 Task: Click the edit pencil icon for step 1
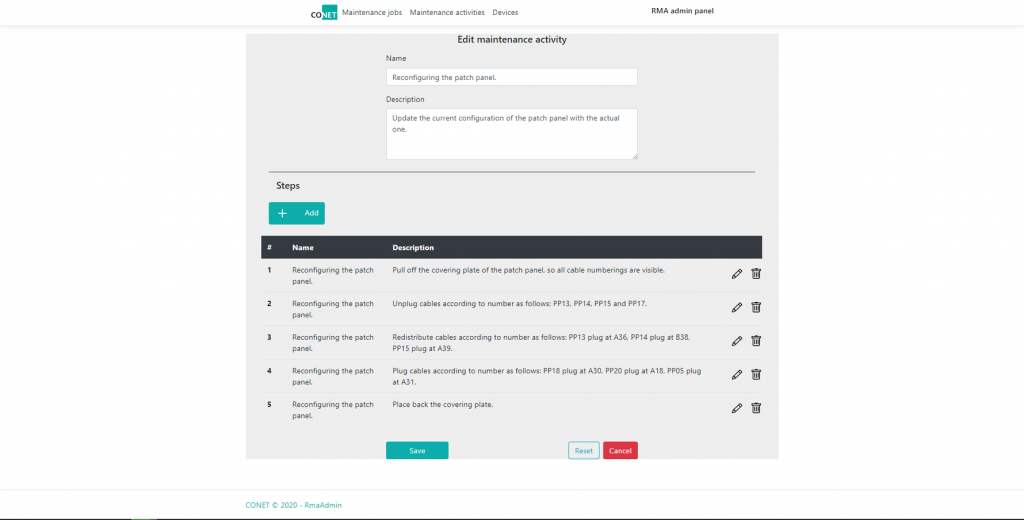pos(737,274)
